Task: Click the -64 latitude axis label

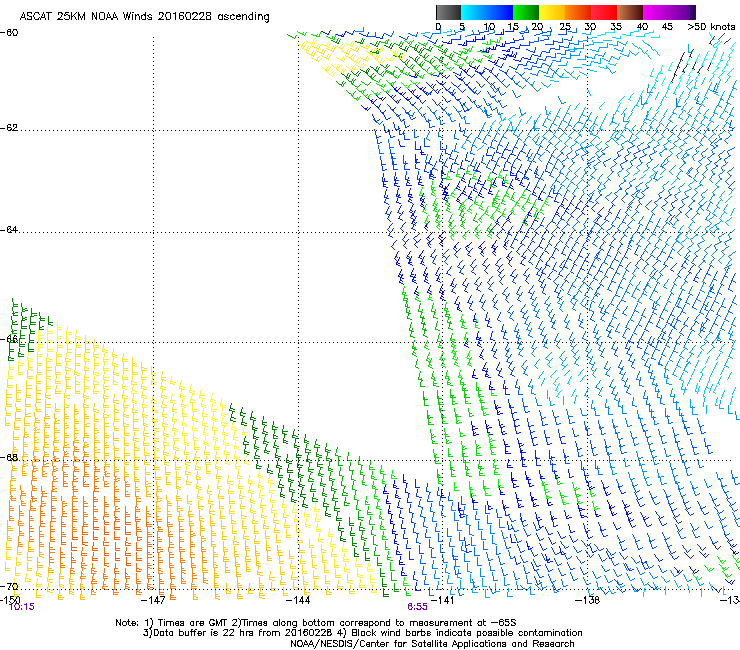Action: [x=9, y=230]
